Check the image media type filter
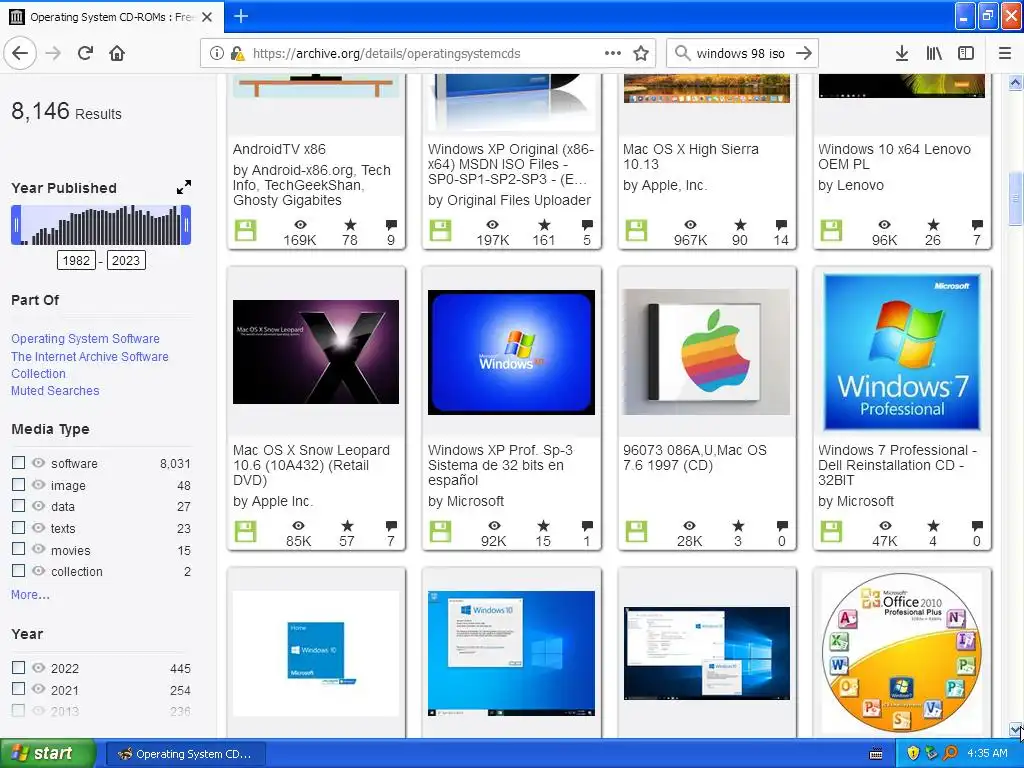The image size is (1024, 768). coord(18,485)
